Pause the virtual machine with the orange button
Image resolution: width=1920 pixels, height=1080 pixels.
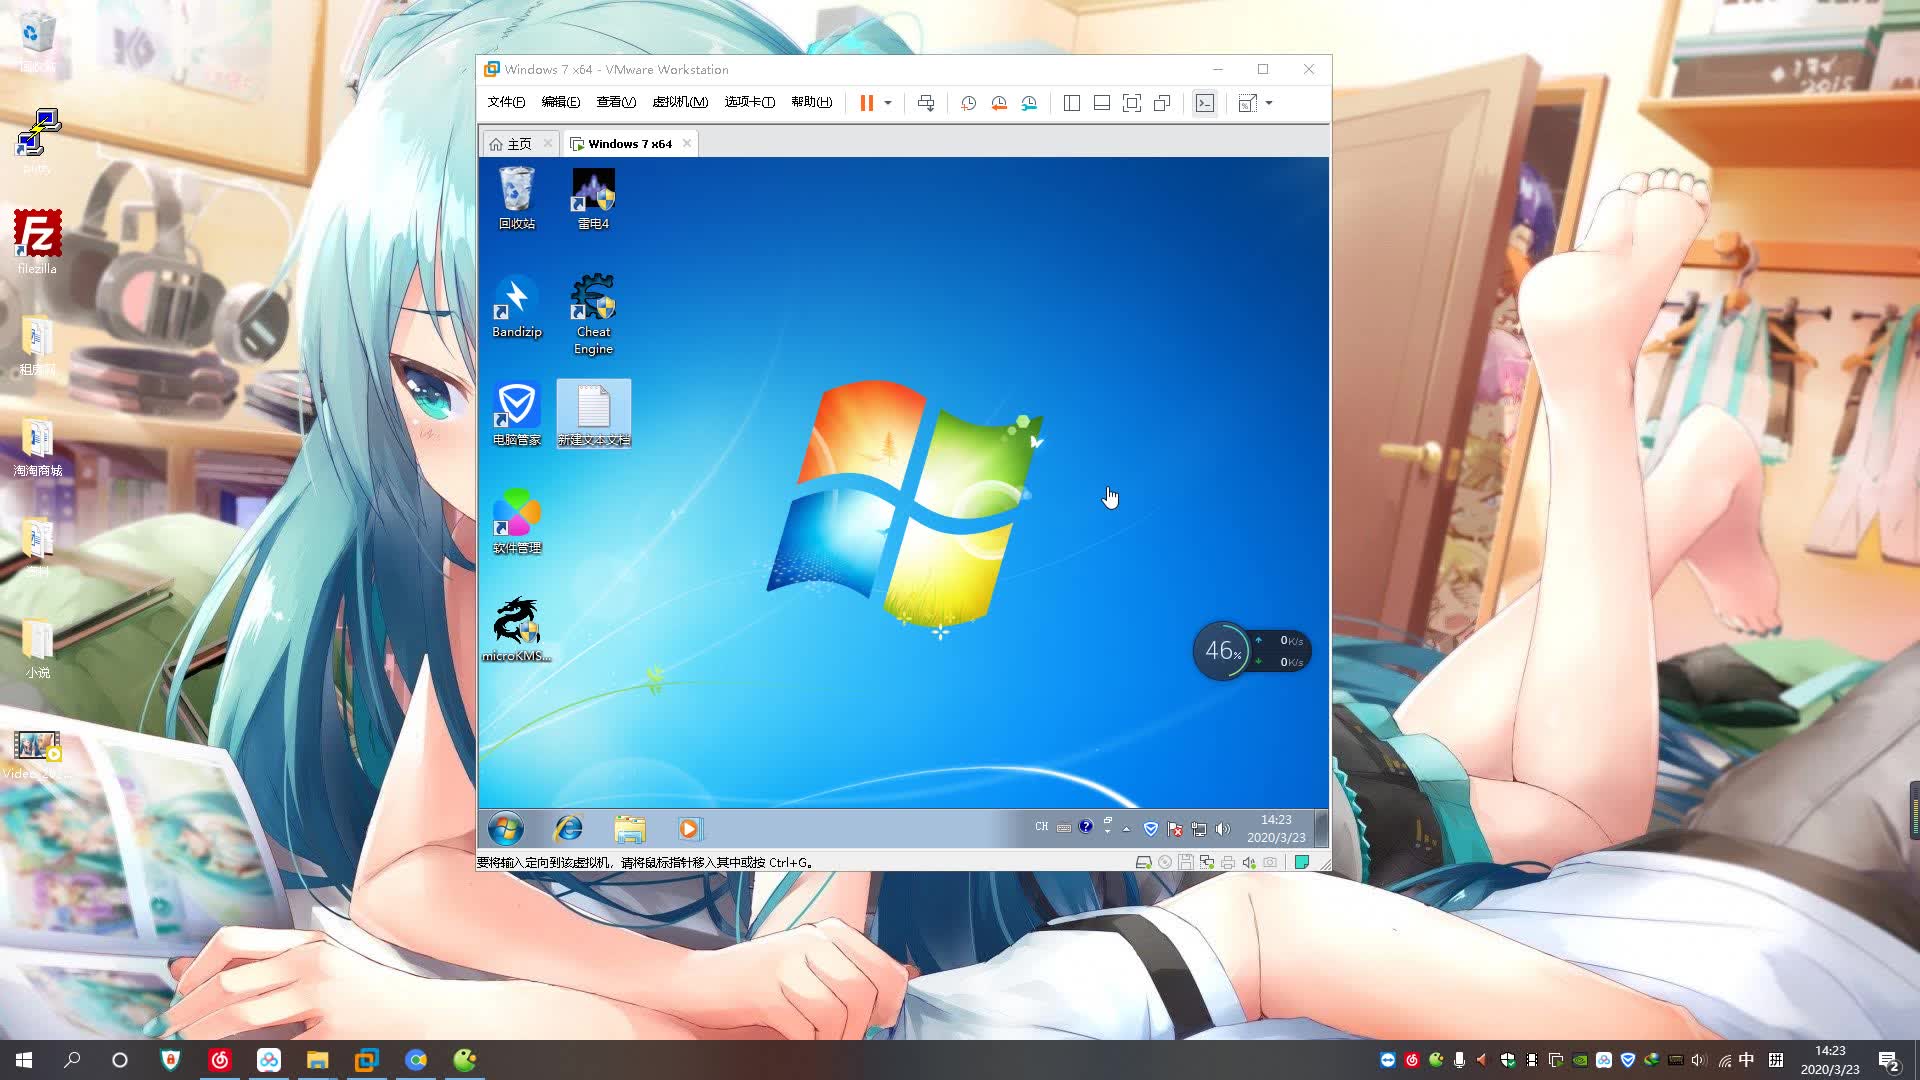[x=866, y=103]
